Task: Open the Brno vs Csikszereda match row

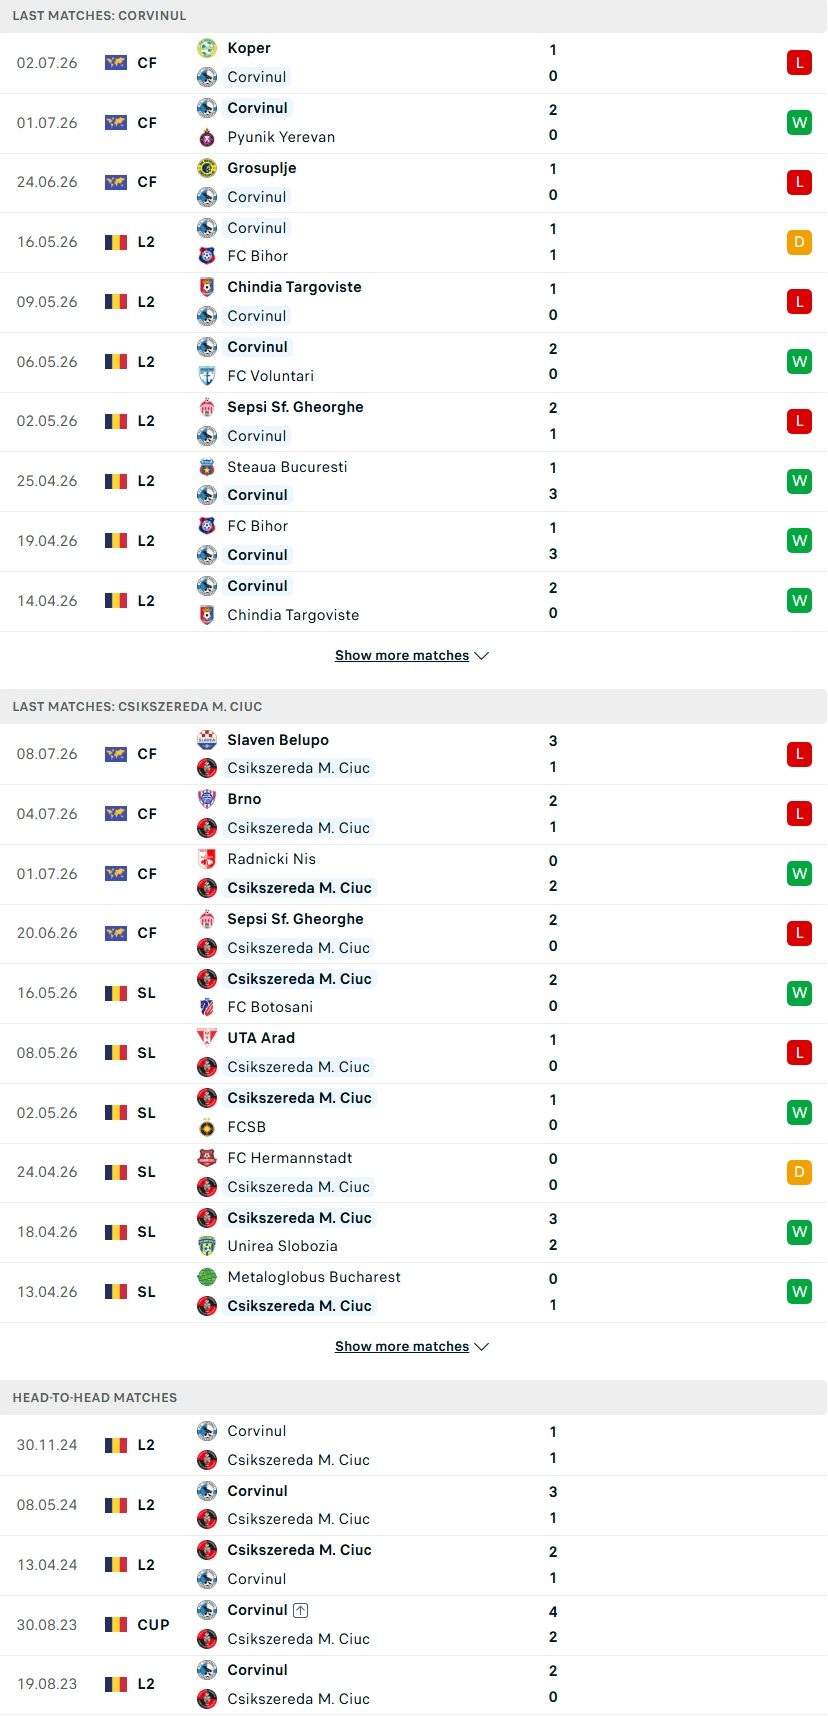Action: 414,814
